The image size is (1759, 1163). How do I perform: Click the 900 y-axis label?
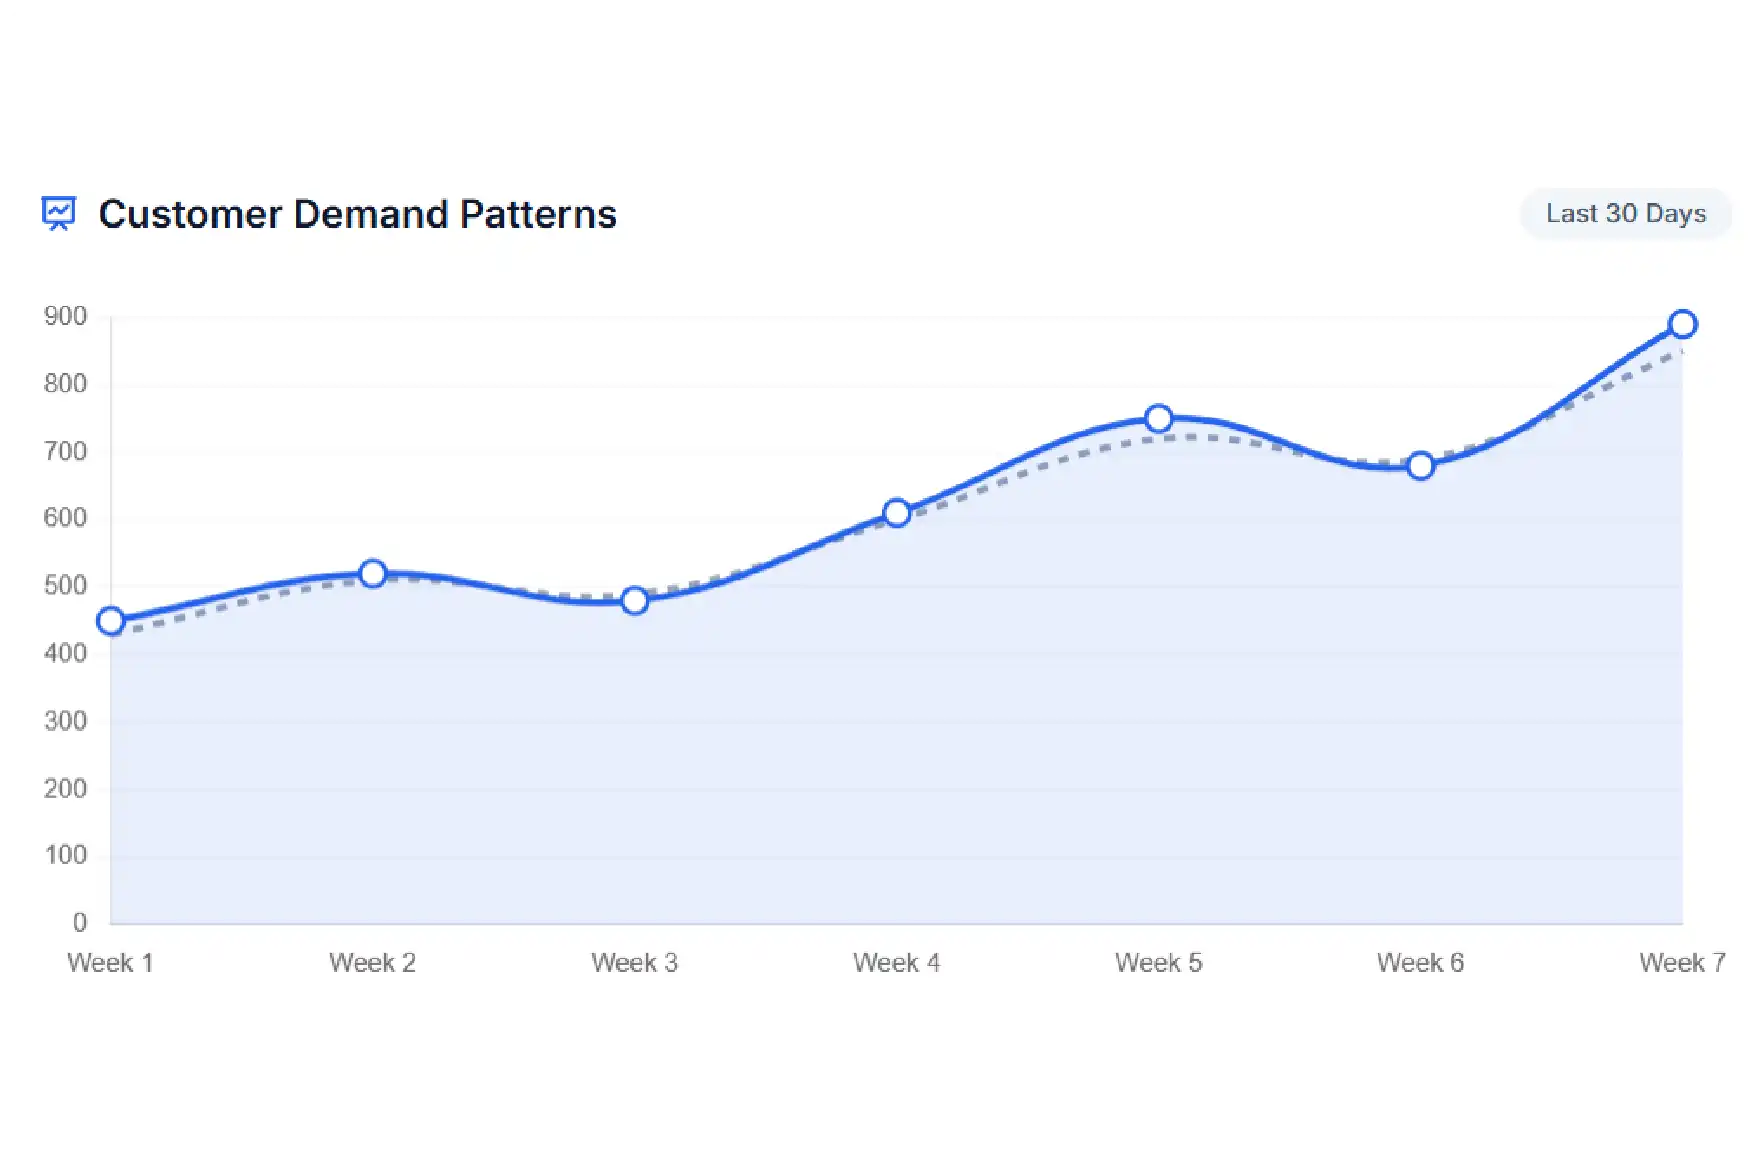(x=65, y=316)
